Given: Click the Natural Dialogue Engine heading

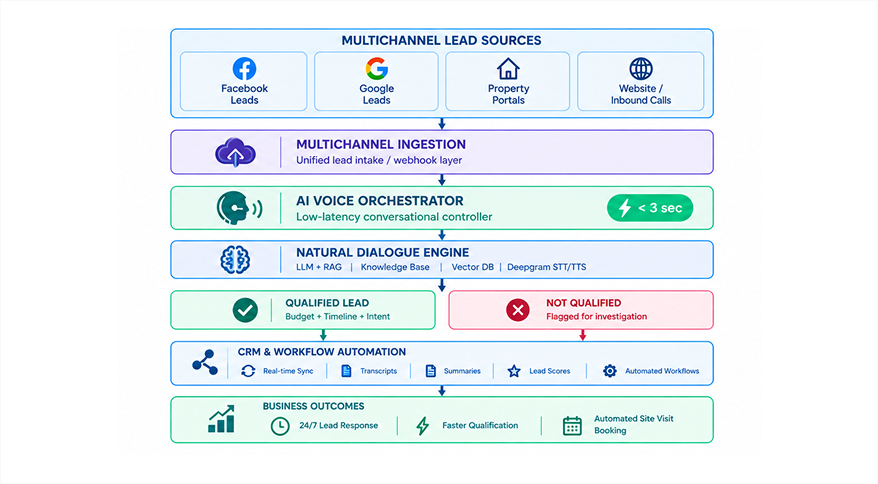Looking at the screenshot, I should pos(382,252).
